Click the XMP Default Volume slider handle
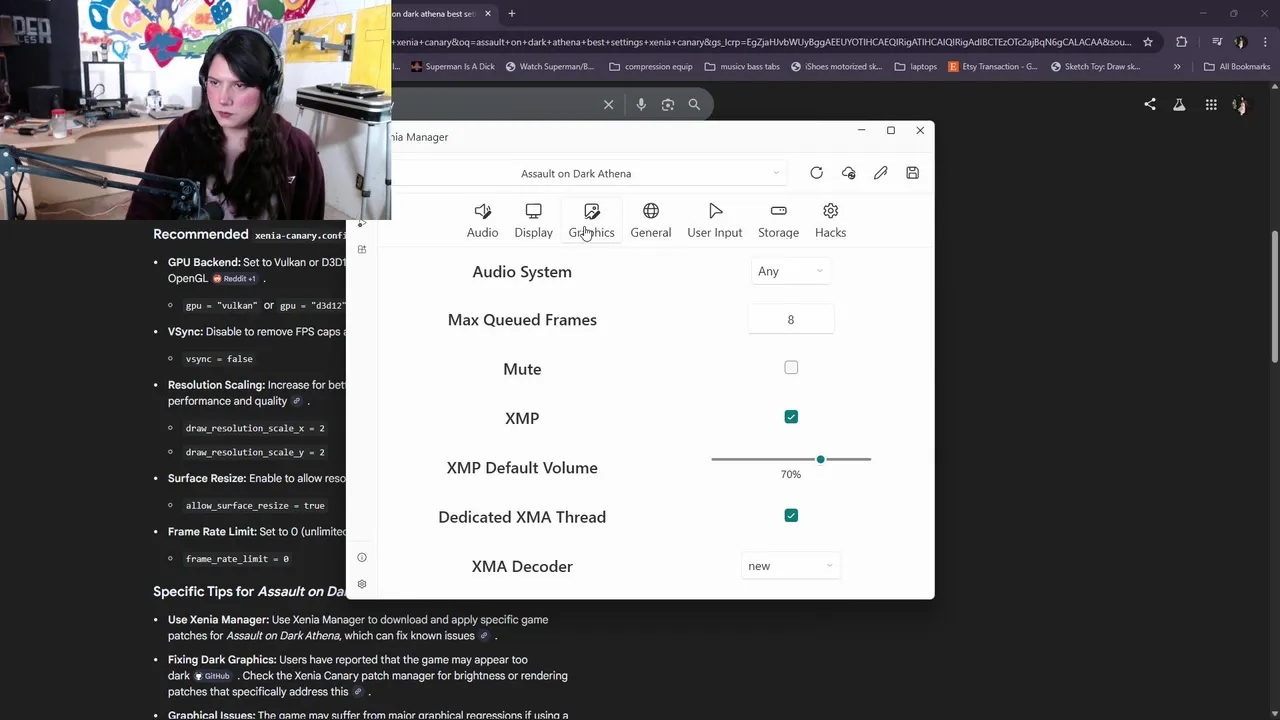 coord(820,459)
